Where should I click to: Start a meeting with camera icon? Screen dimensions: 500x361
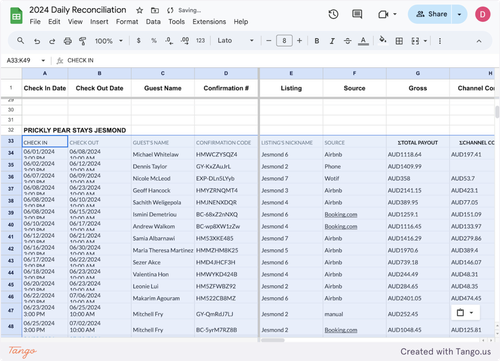point(383,14)
